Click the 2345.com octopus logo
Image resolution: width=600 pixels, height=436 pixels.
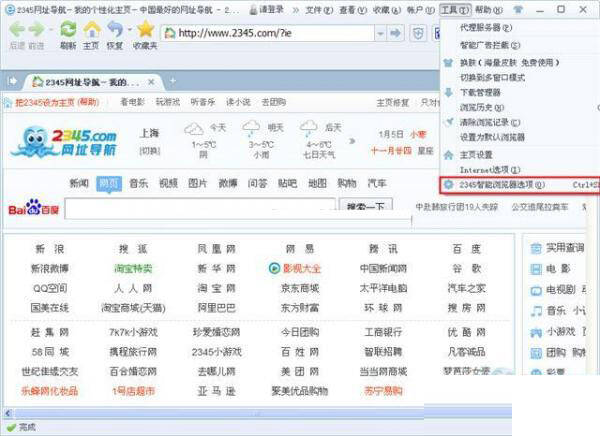pyautogui.click(x=64, y=141)
